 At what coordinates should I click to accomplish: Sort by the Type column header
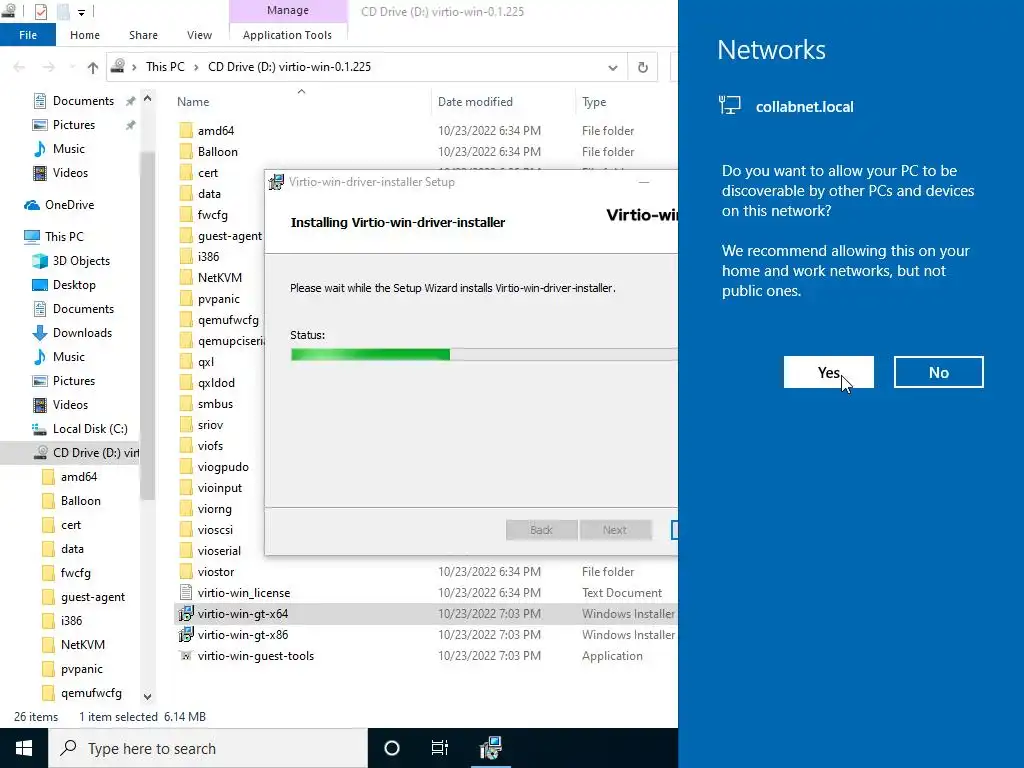point(594,102)
